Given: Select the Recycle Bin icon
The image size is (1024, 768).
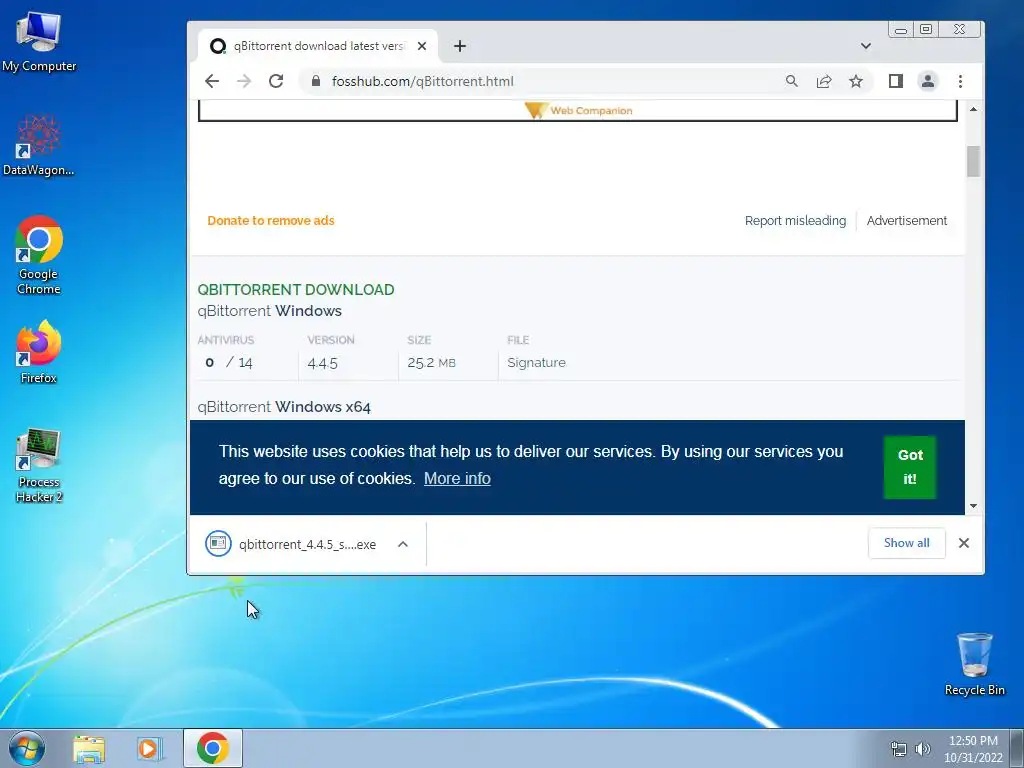Looking at the screenshot, I should (974, 664).
